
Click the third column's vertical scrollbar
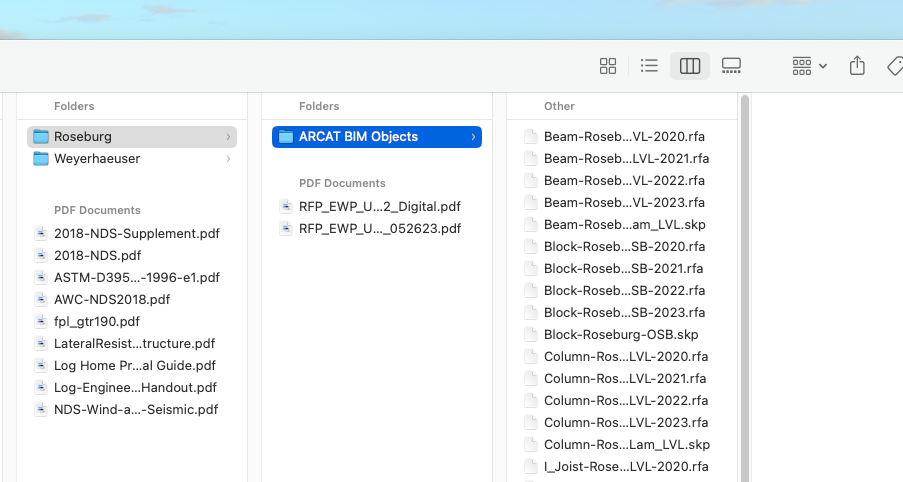(745, 288)
